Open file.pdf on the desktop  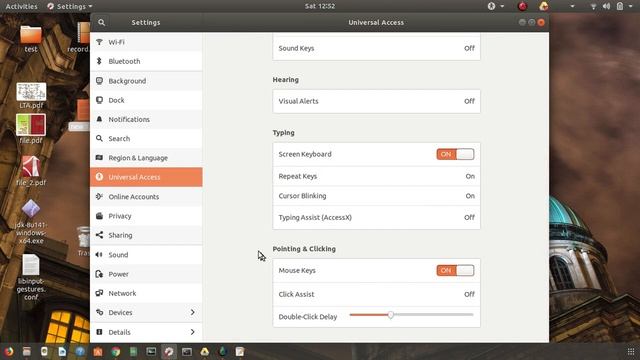tap(31, 129)
